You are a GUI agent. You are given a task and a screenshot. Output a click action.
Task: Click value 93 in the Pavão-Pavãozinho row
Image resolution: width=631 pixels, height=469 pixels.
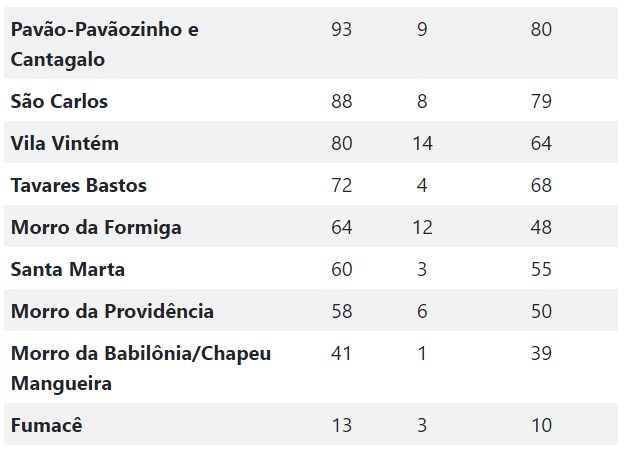342,29
